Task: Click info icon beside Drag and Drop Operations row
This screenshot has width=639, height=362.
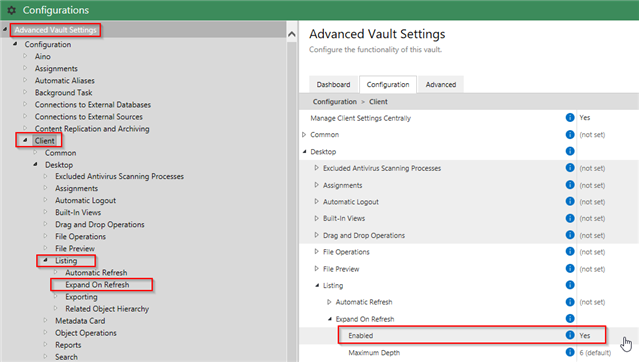Action: coord(570,235)
